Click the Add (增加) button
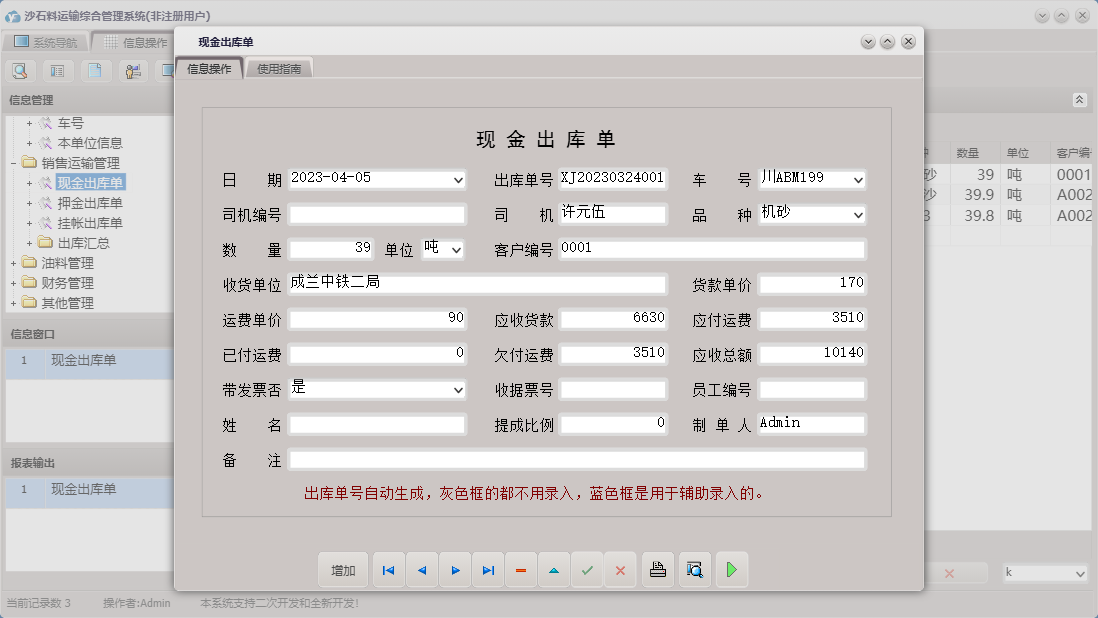 (x=343, y=569)
